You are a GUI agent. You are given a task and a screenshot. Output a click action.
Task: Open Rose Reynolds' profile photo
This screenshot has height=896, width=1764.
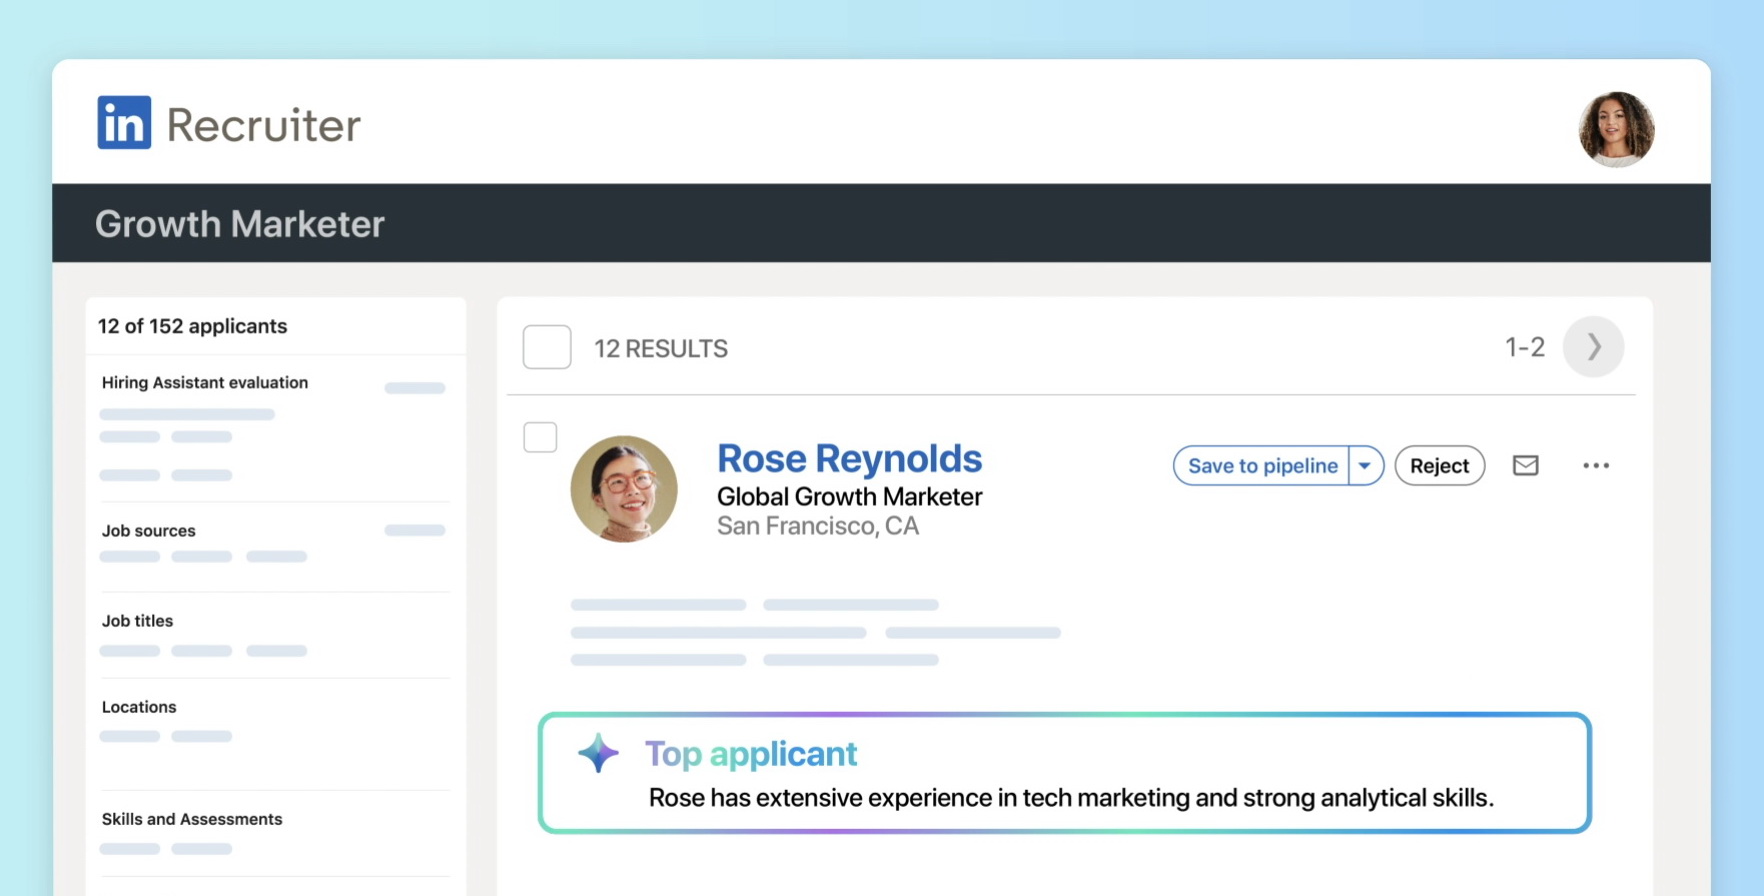[x=624, y=489]
